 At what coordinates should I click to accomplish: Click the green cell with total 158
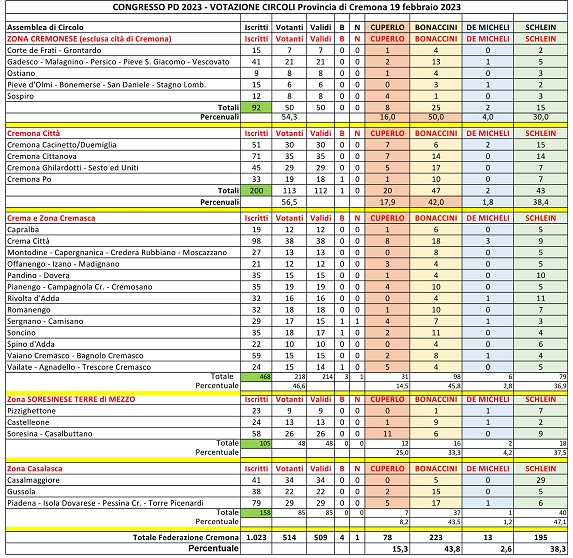pos(256,513)
